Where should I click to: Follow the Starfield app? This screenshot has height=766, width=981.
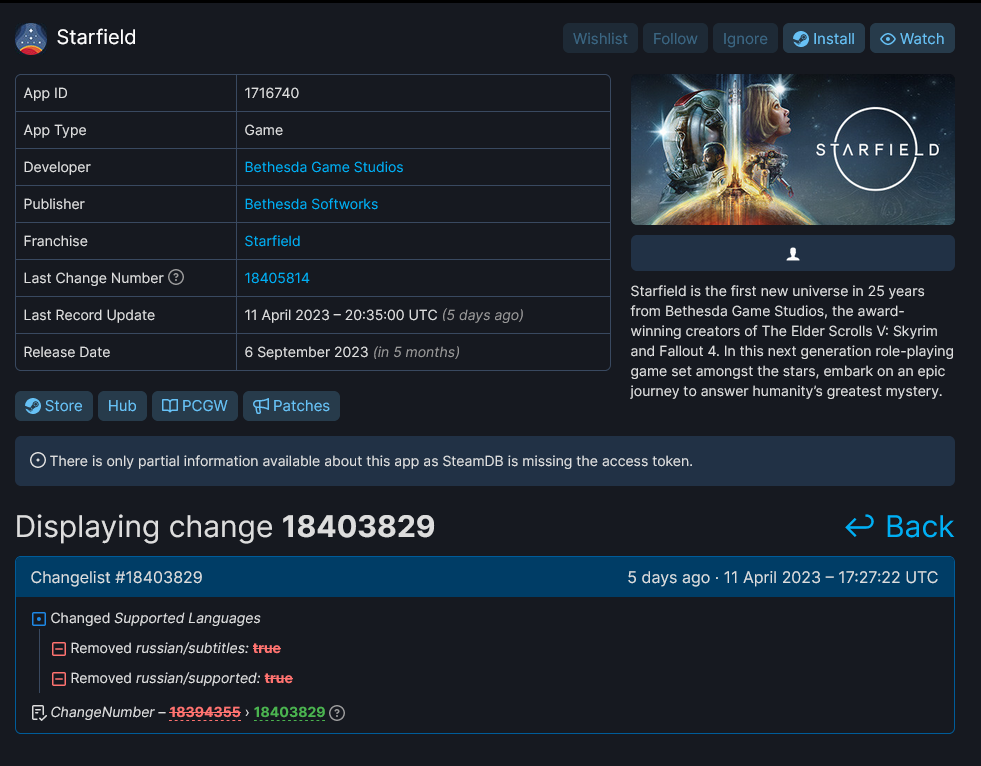pos(675,39)
